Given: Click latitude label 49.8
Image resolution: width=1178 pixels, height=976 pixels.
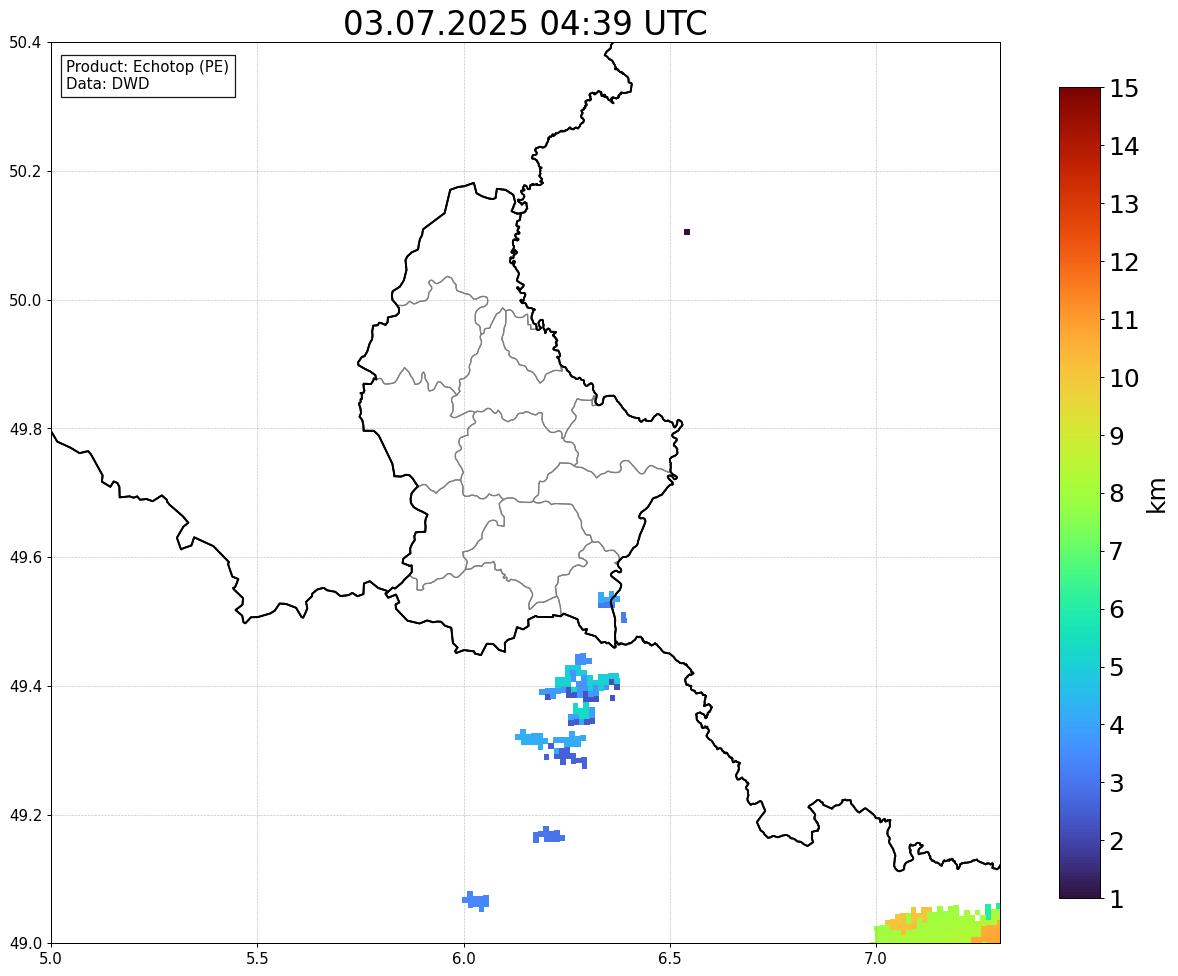Looking at the screenshot, I should coord(25,429).
